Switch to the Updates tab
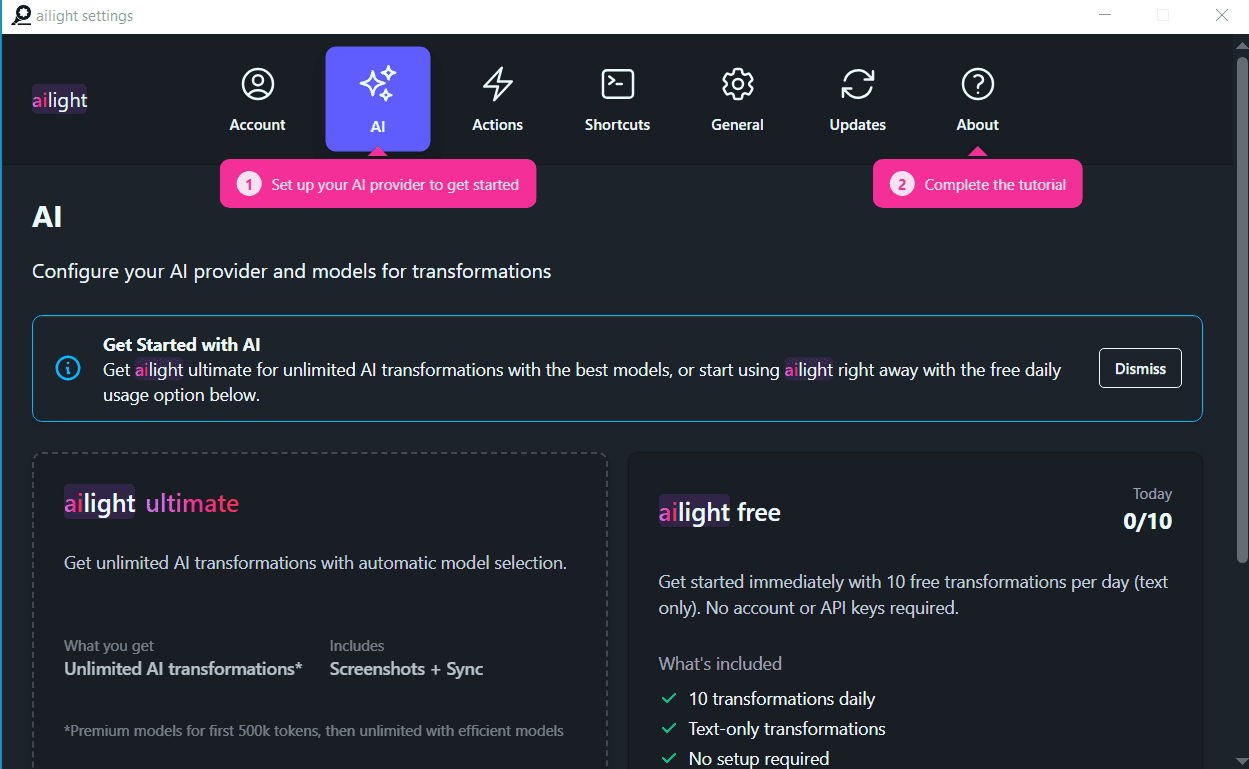This screenshot has width=1249, height=769. 858,99
